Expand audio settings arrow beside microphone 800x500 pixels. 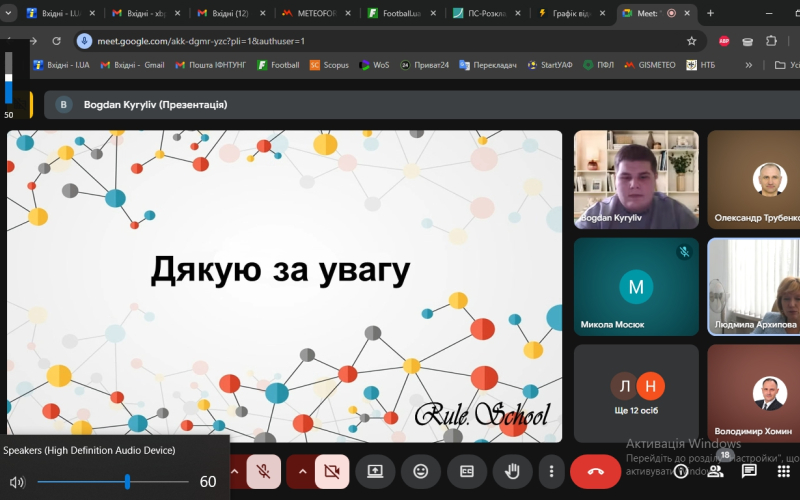[x=235, y=471]
